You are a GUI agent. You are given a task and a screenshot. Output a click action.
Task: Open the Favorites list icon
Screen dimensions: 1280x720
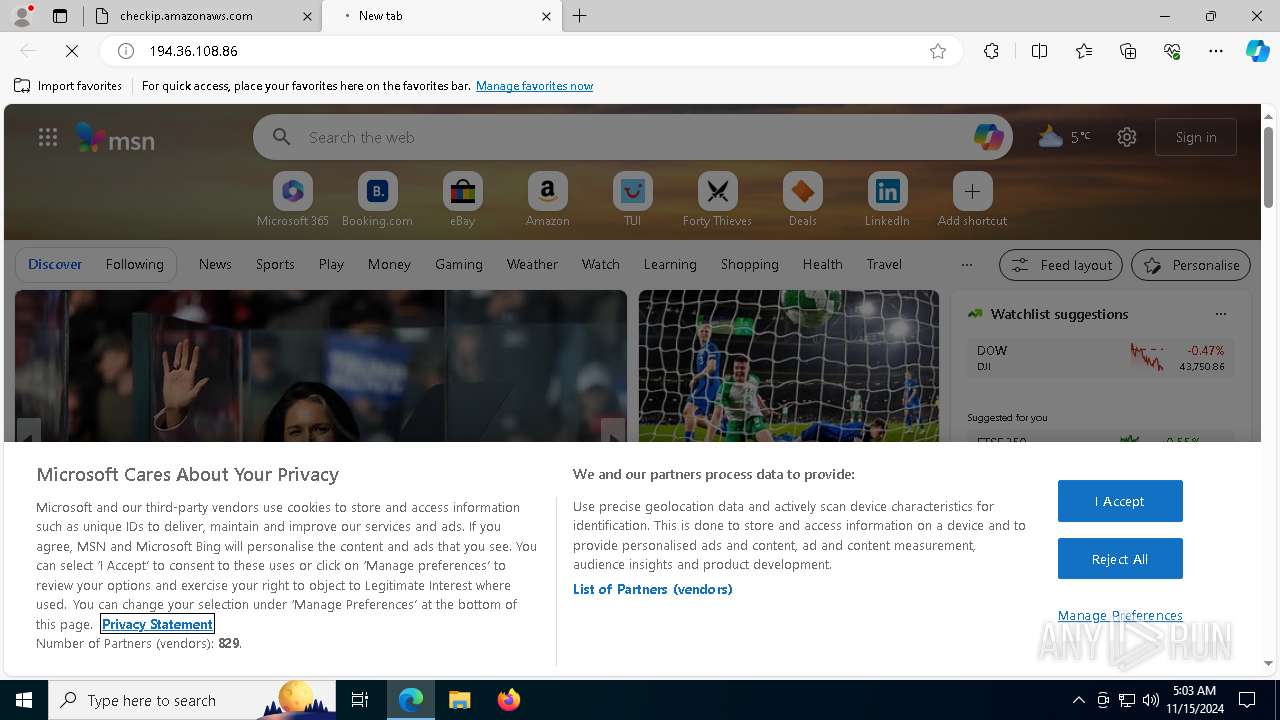coord(1084,51)
